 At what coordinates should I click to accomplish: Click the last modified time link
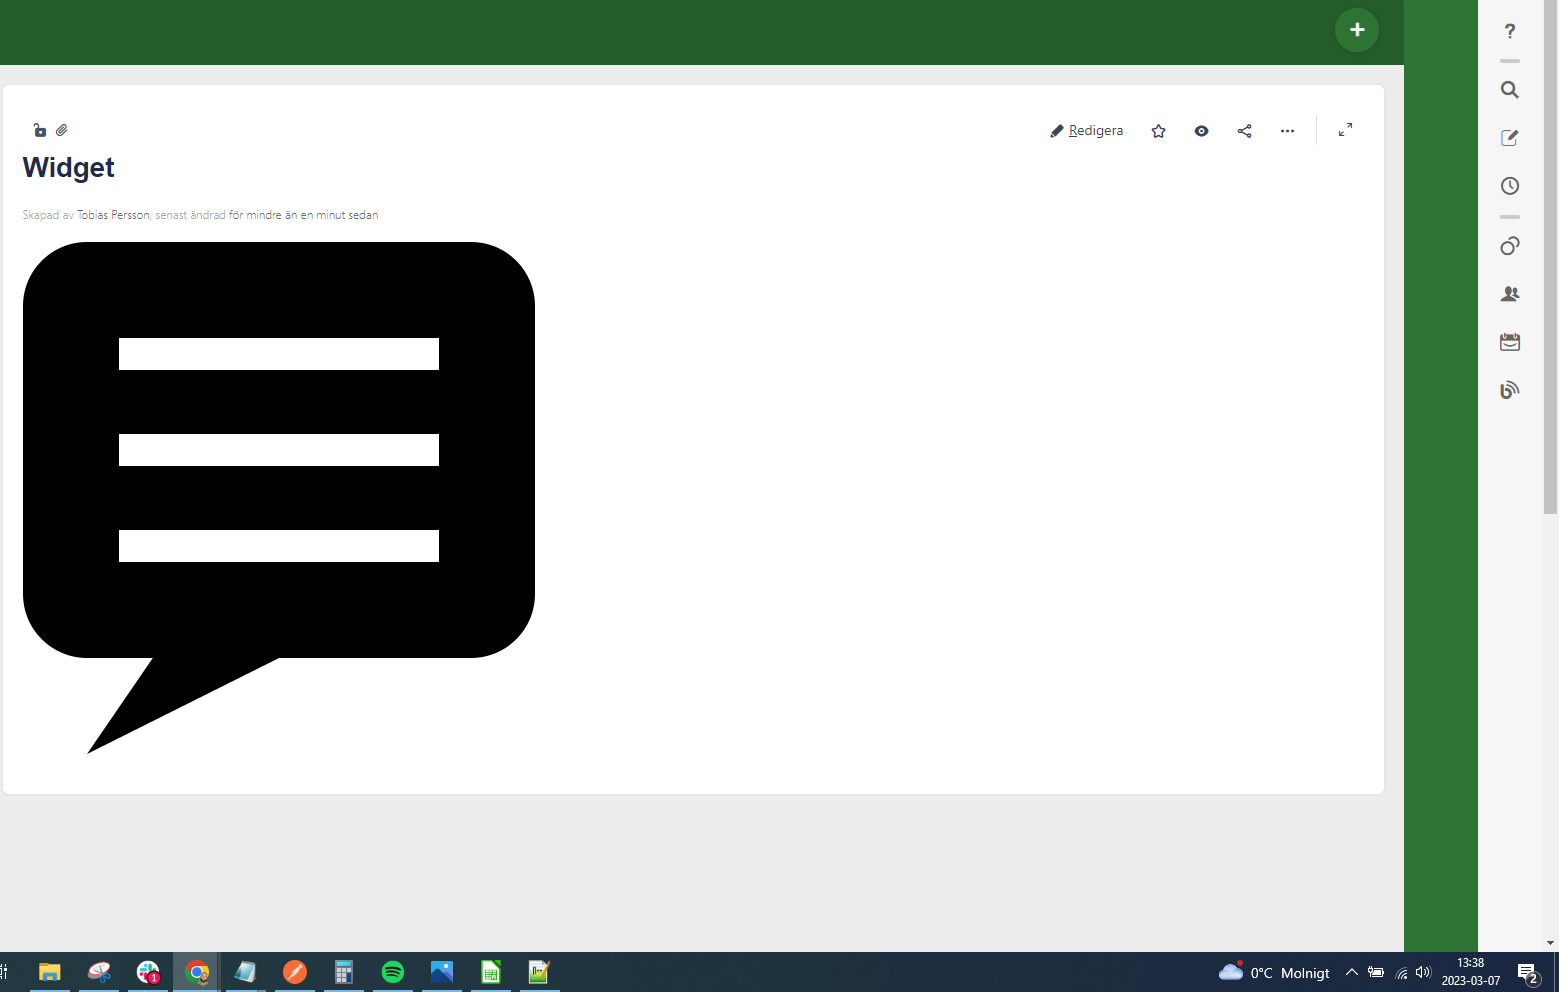(303, 215)
